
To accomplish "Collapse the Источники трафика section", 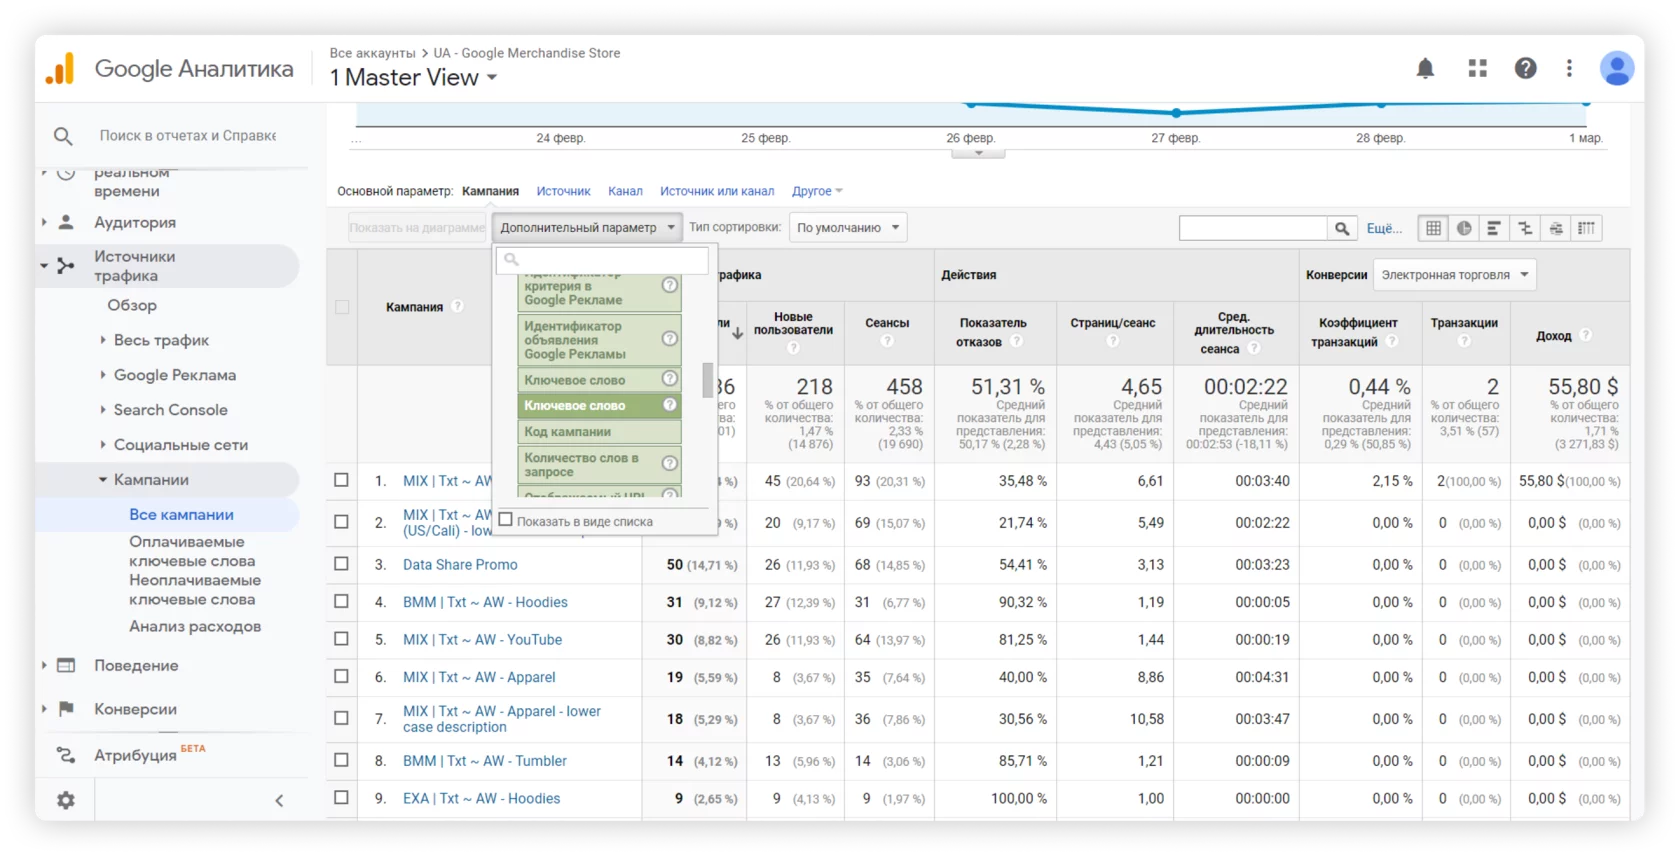I will click(x=44, y=266).
